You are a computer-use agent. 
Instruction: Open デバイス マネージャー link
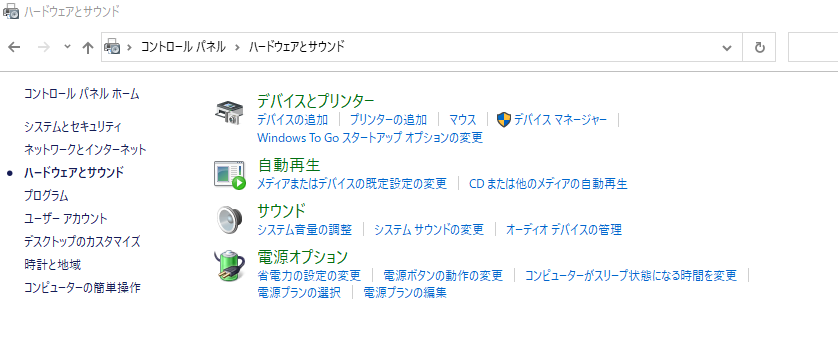[560, 120]
